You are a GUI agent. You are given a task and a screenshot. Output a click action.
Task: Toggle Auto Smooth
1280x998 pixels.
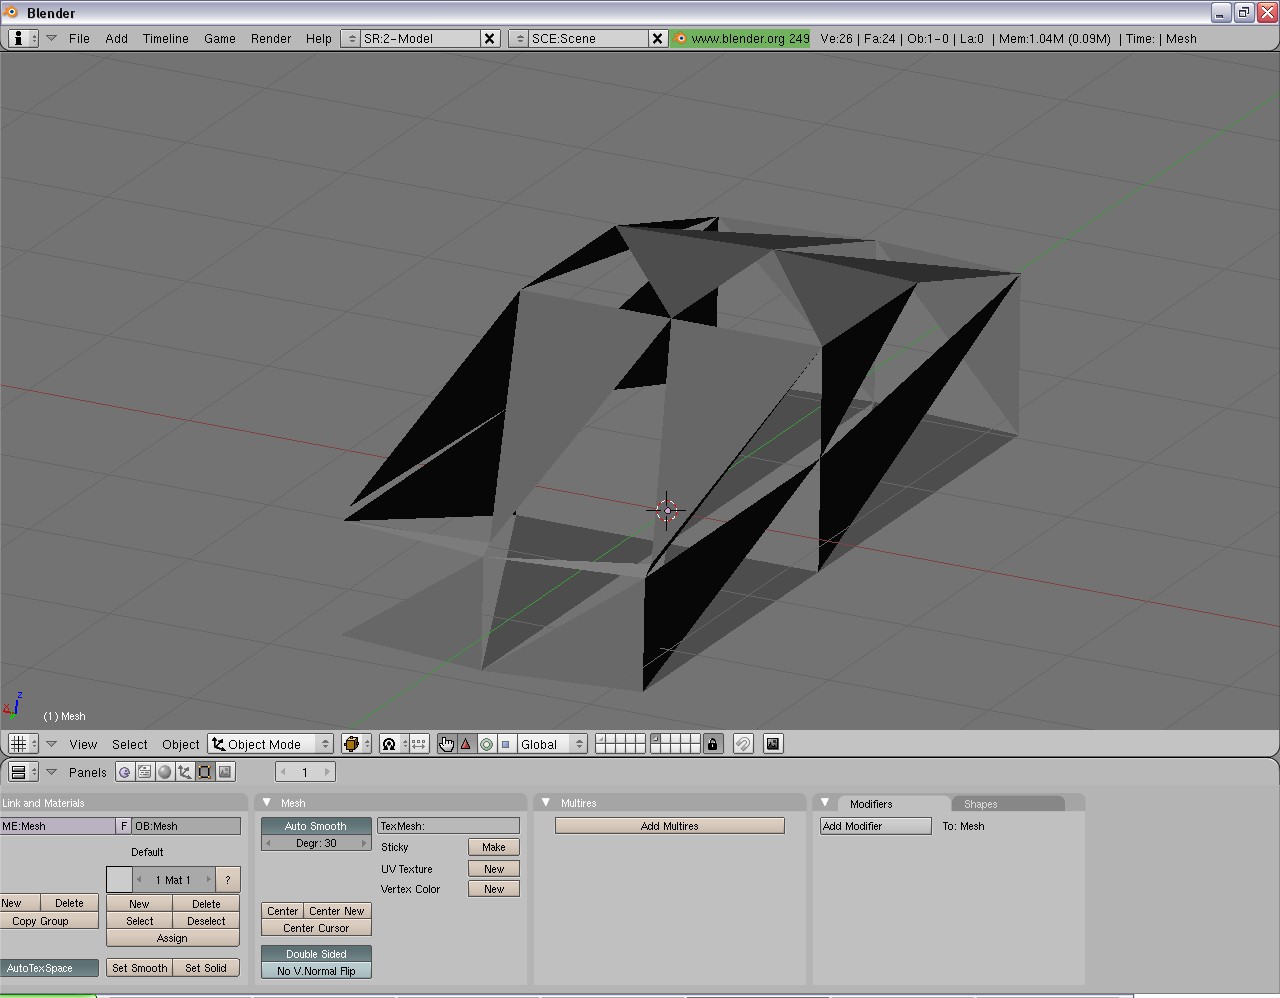(x=316, y=826)
